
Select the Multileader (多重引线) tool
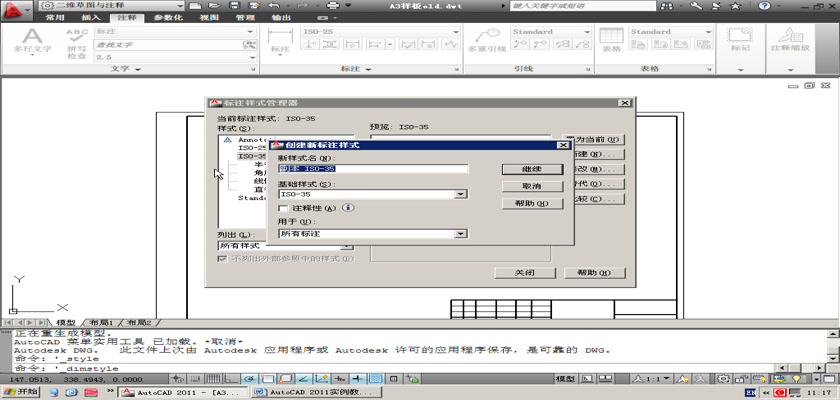tap(487, 41)
